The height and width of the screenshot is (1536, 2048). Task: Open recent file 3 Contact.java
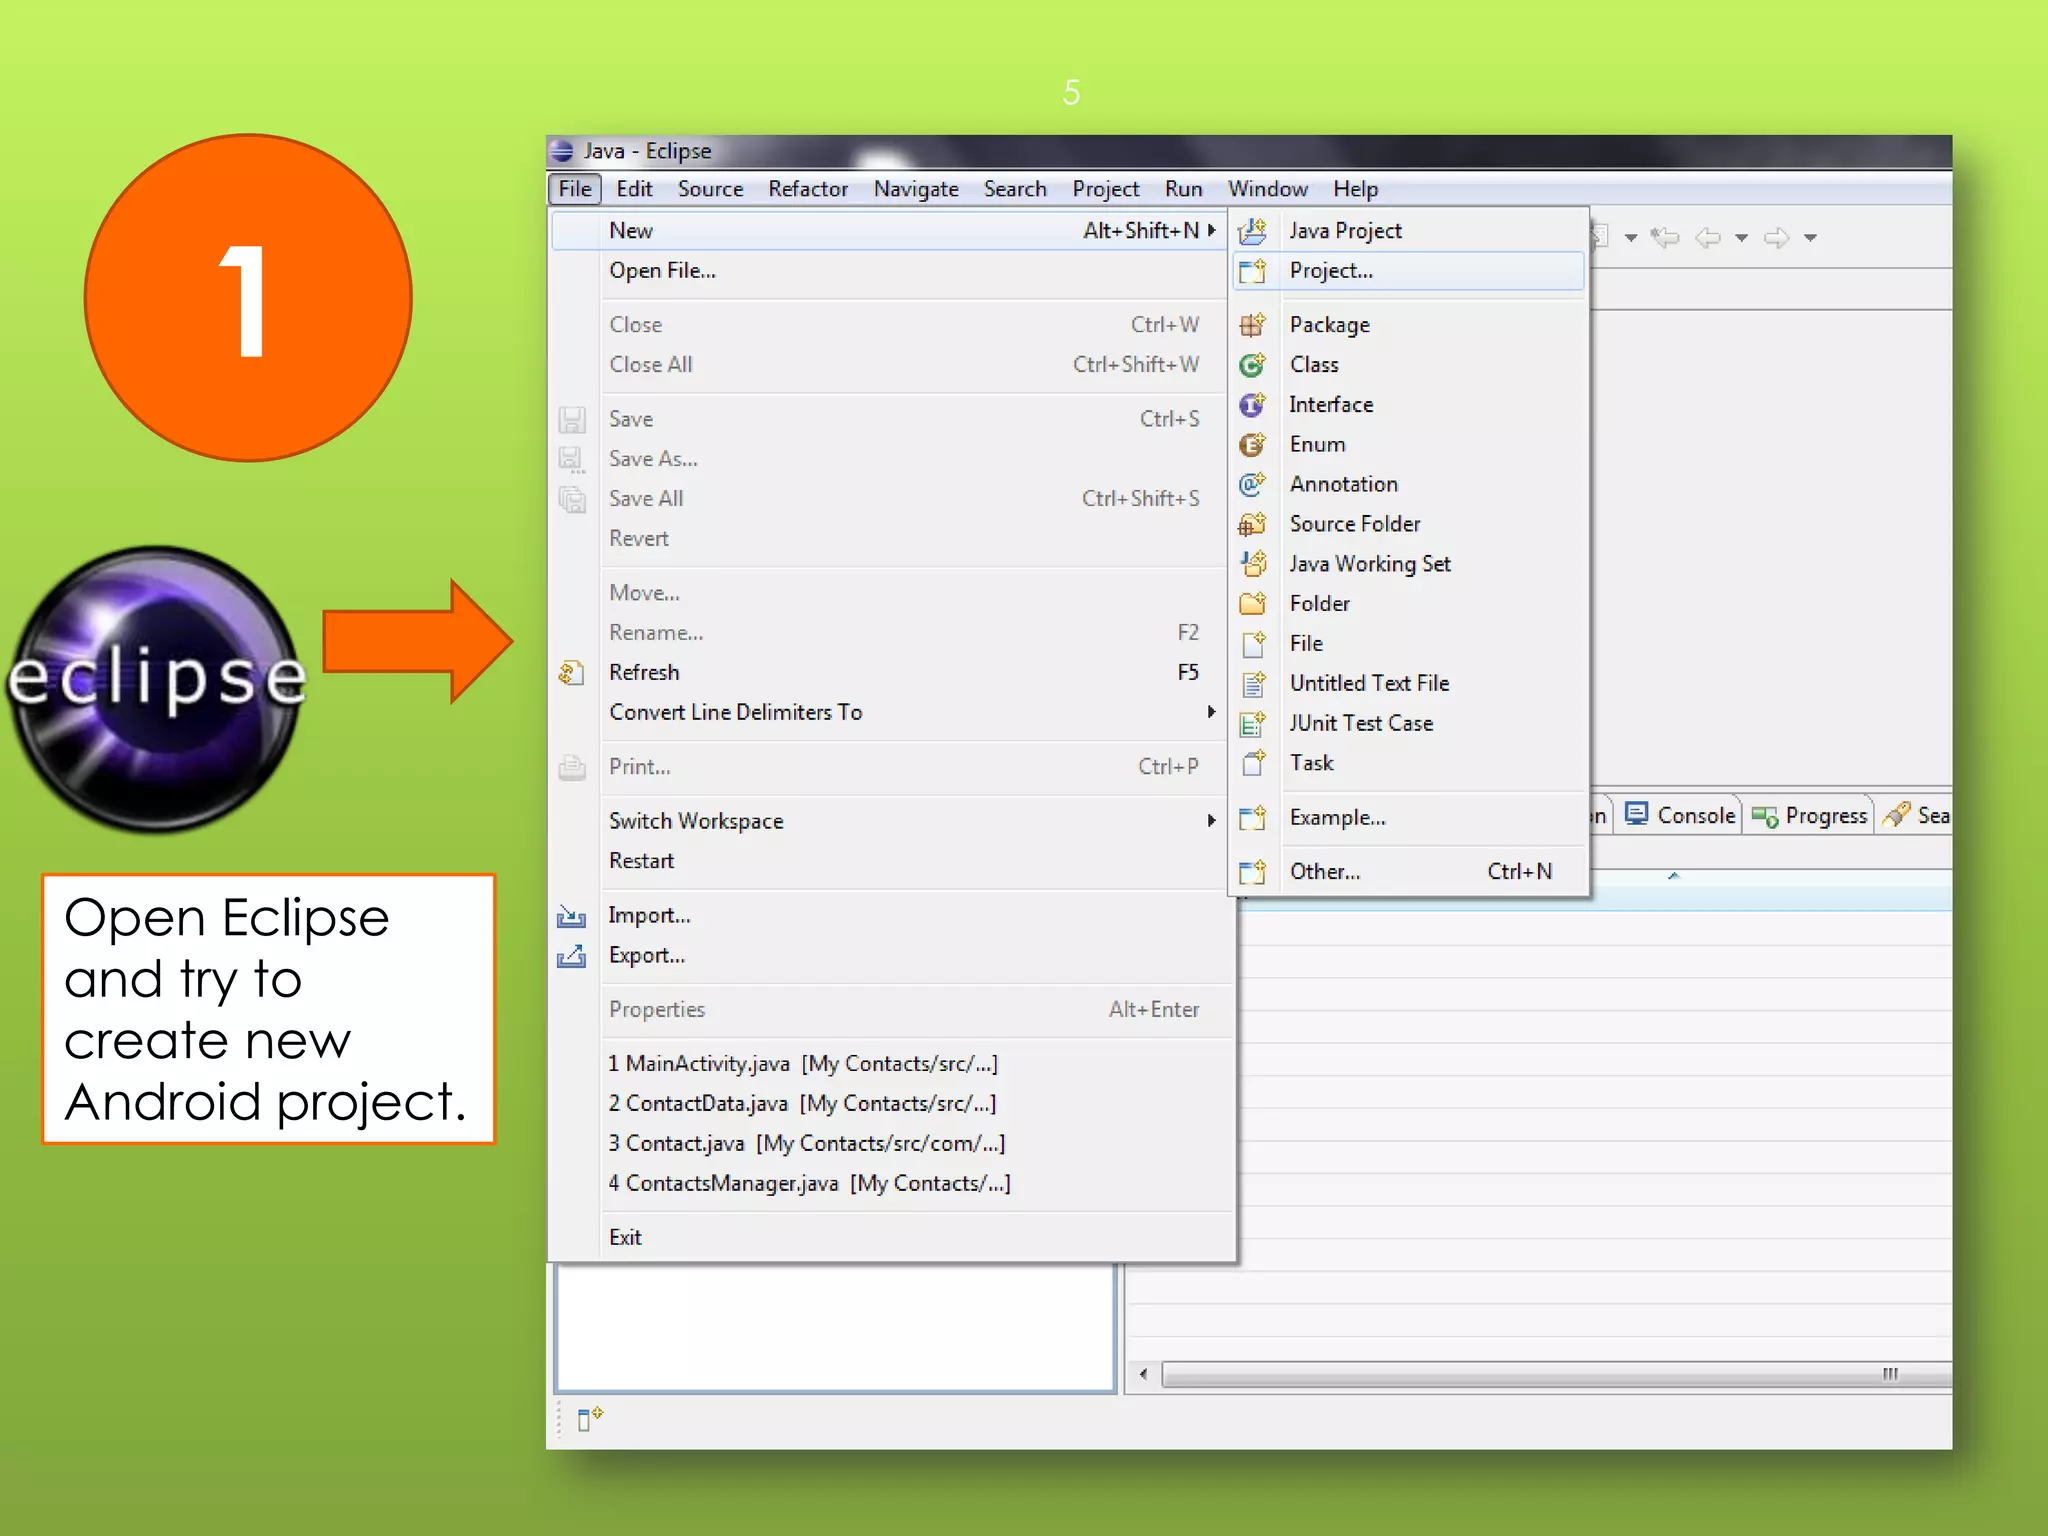pyautogui.click(x=890, y=1144)
